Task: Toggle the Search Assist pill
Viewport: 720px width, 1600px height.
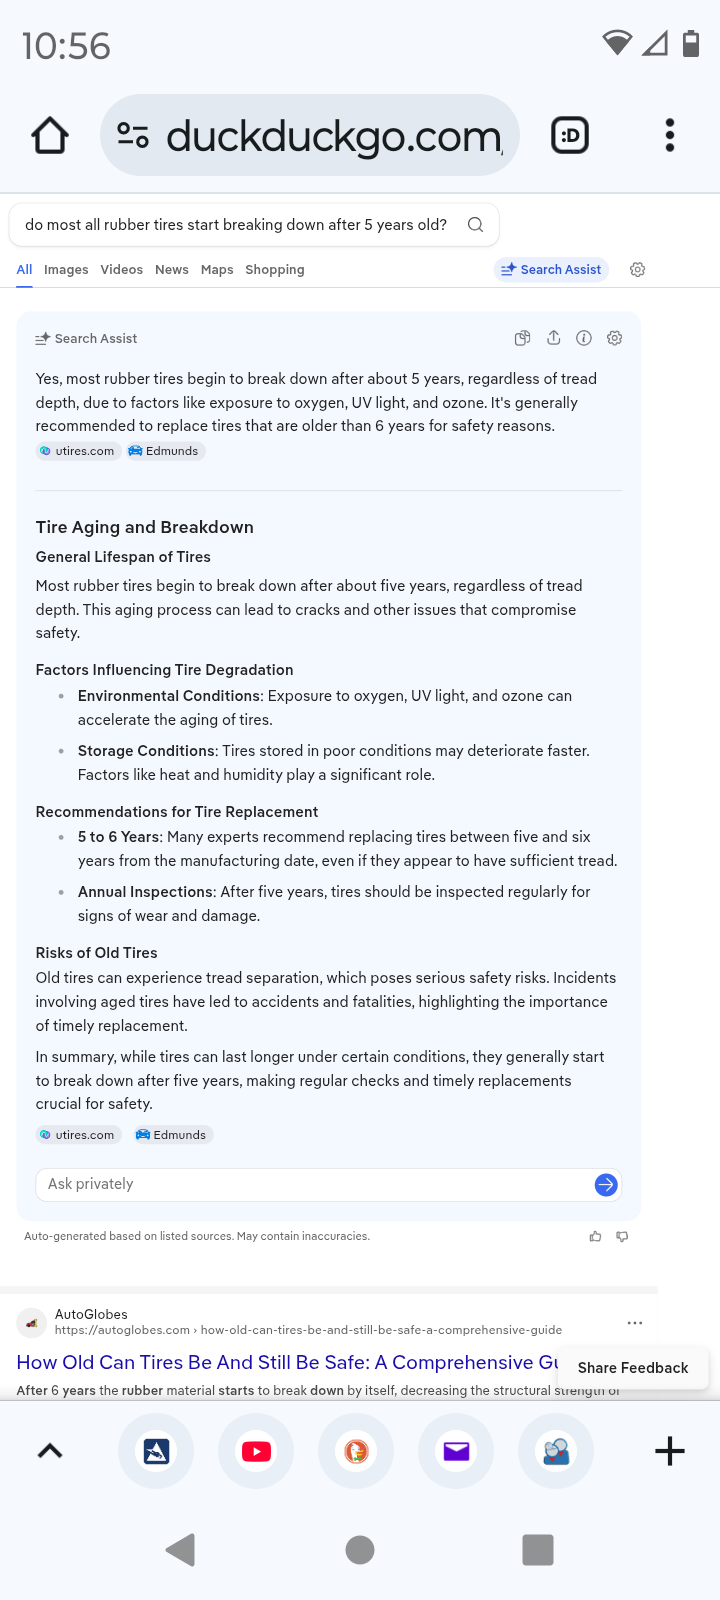Action: pyautogui.click(x=551, y=270)
